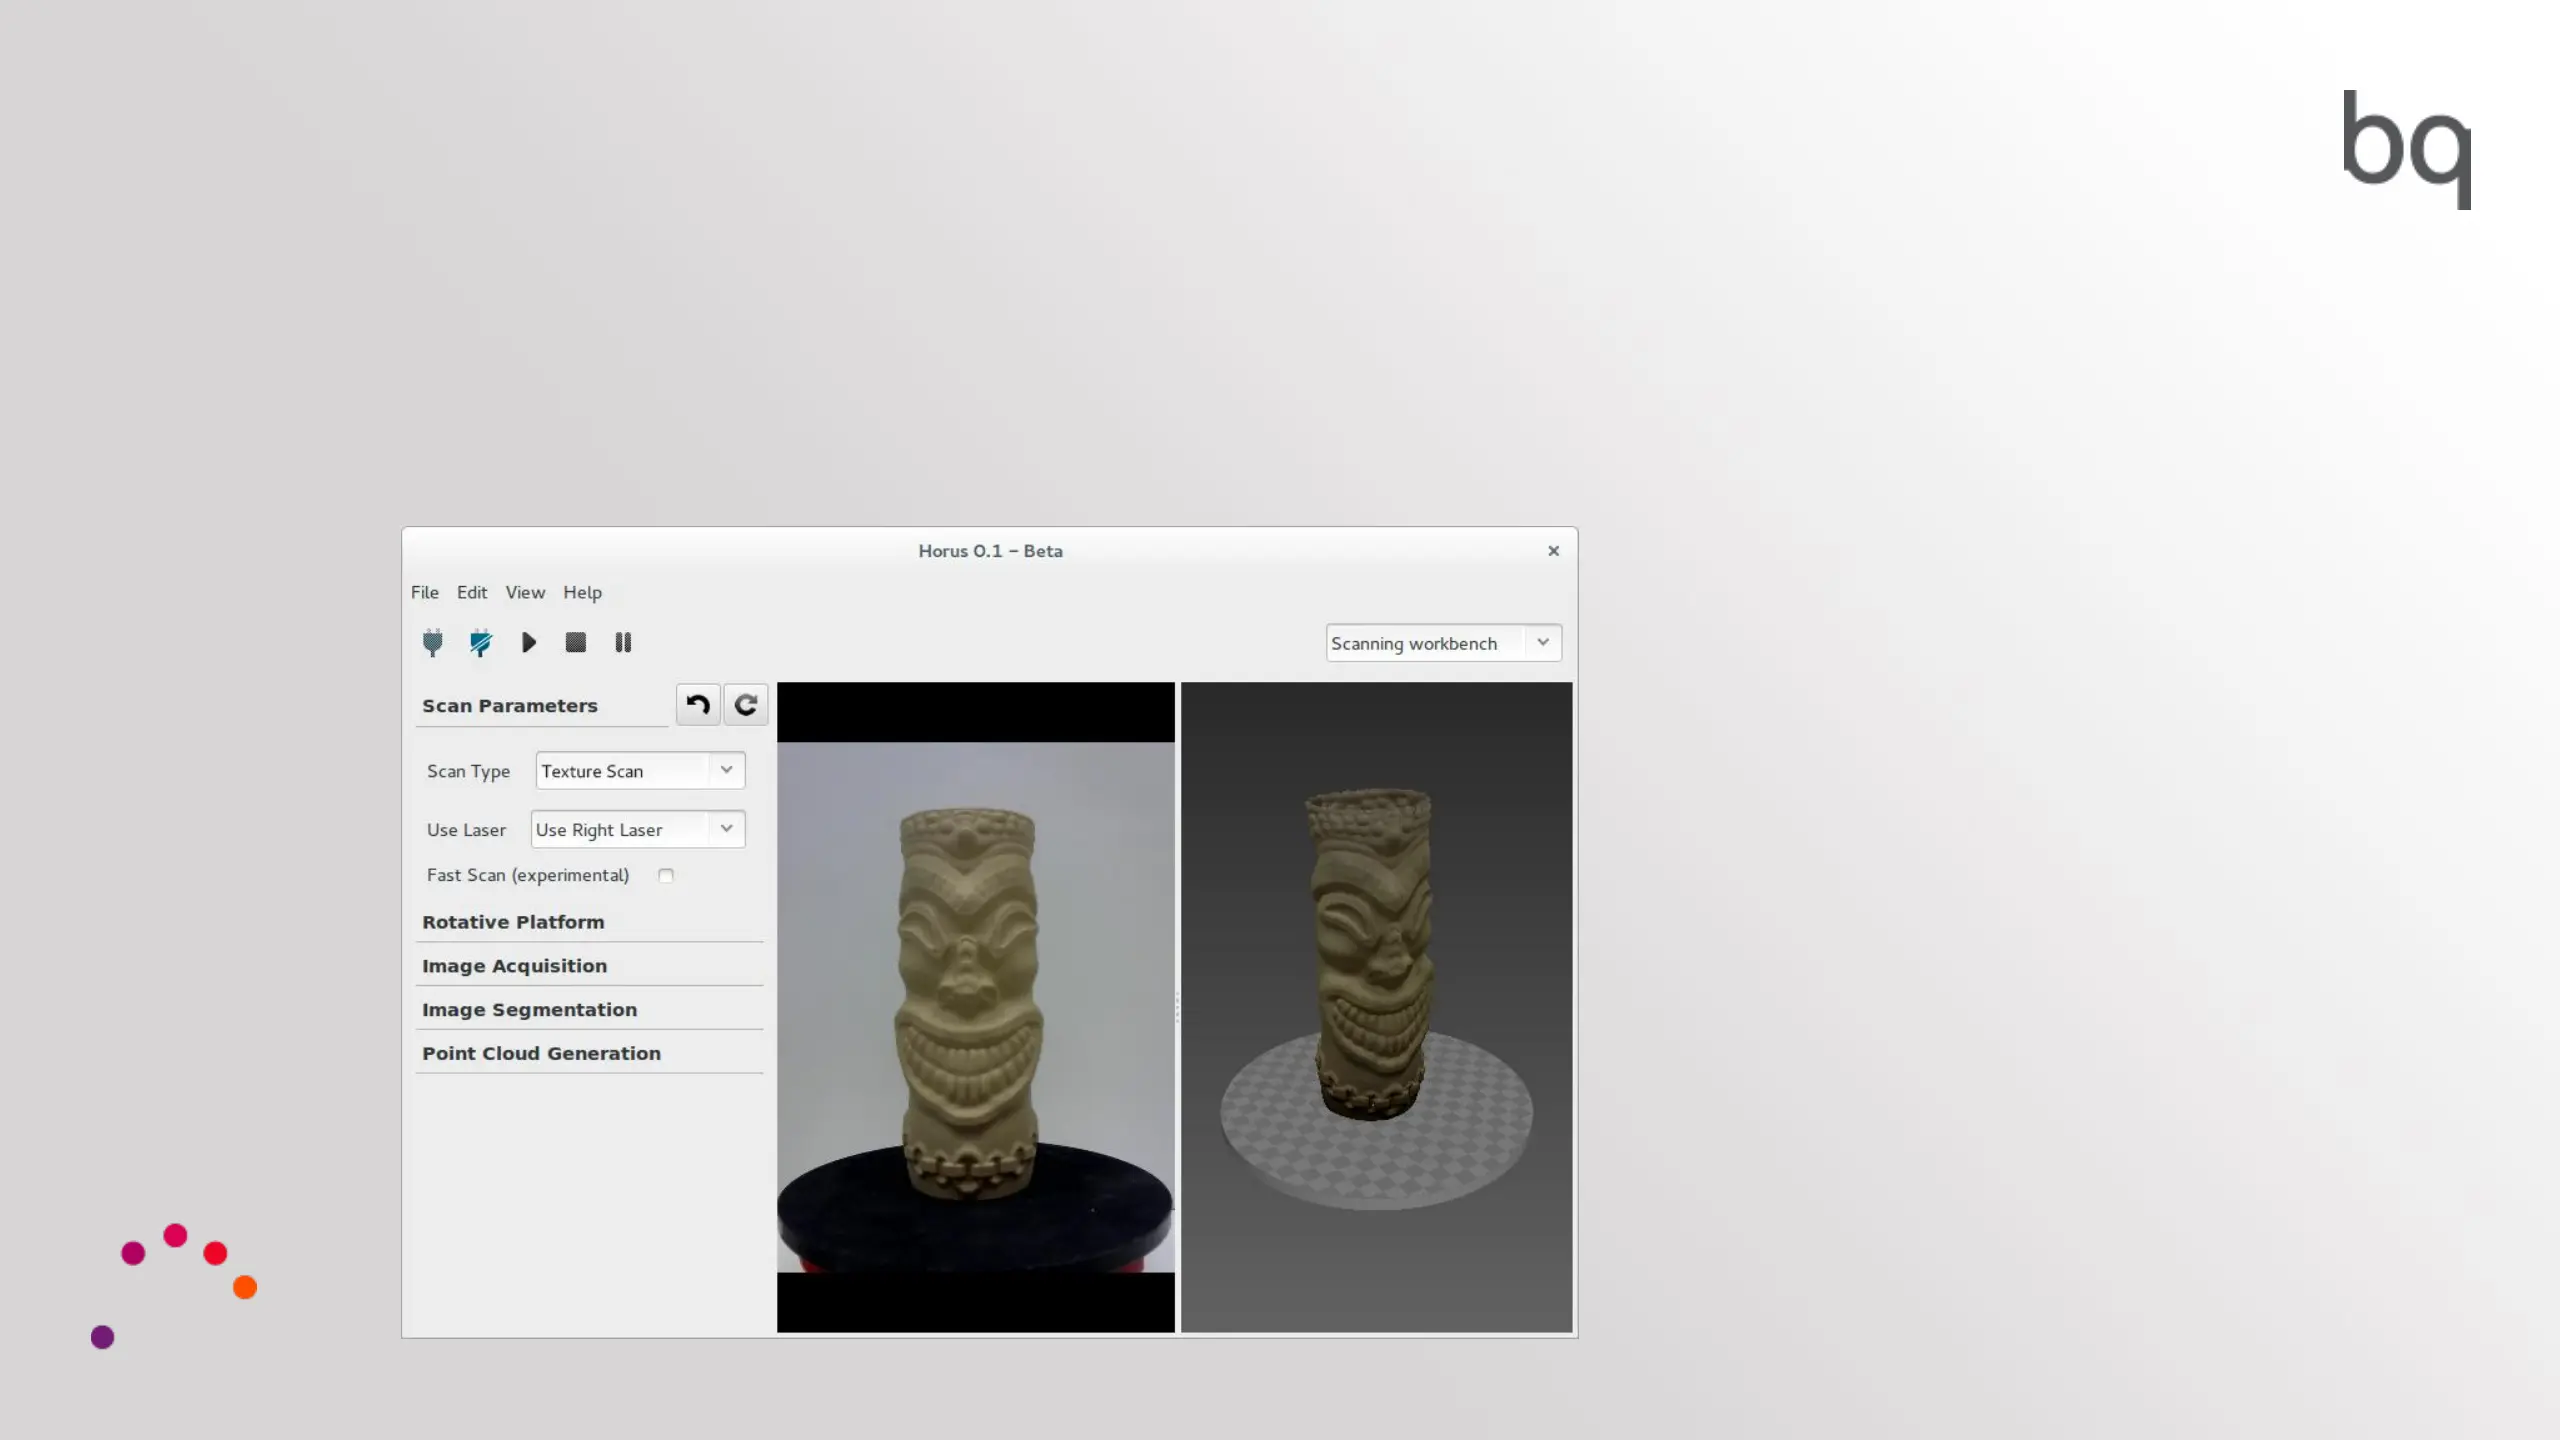Click the disconnect plug icon
This screenshot has width=2560, height=1440.
click(x=481, y=642)
